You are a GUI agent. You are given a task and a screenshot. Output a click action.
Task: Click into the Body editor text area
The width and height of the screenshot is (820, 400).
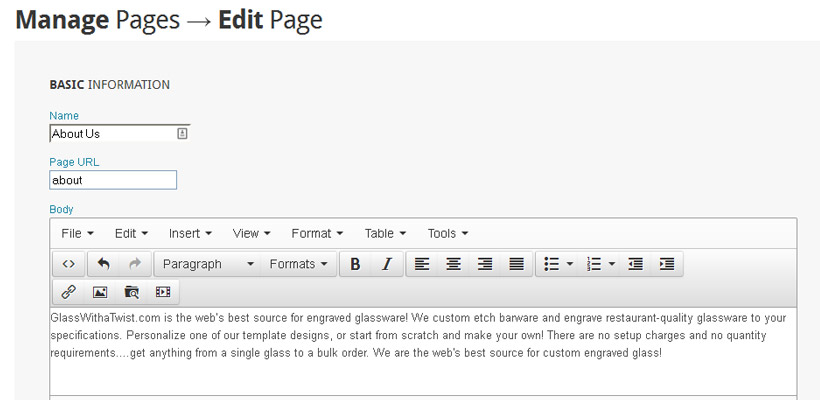pyautogui.click(x=423, y=350)
